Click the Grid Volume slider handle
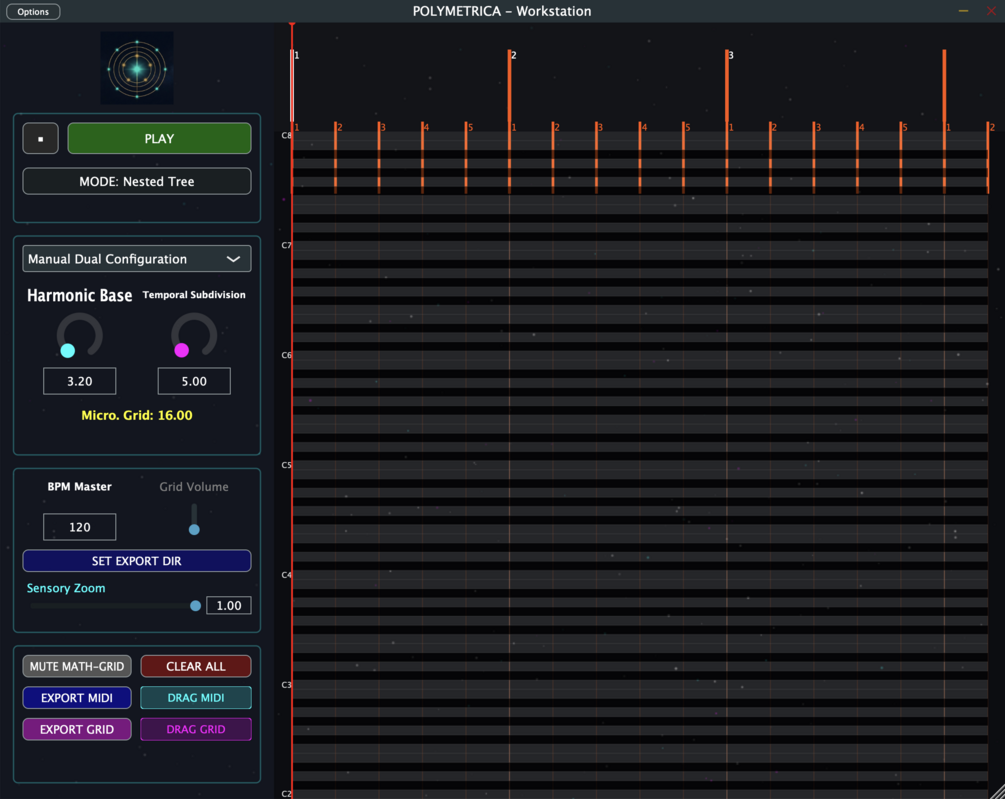Viewport: 1005px width, 799px height. [194, 529]
